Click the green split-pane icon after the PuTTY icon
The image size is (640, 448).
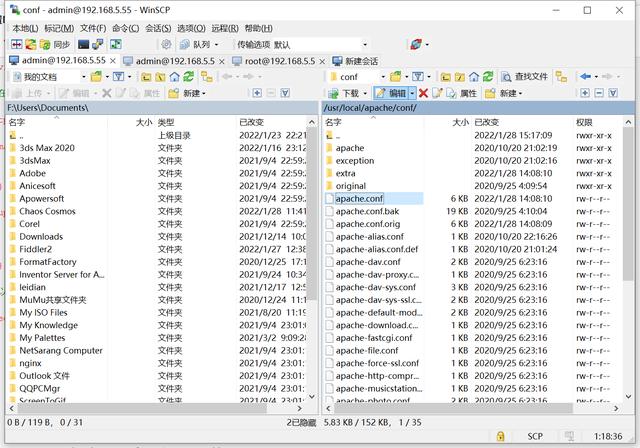click(116, 44)
